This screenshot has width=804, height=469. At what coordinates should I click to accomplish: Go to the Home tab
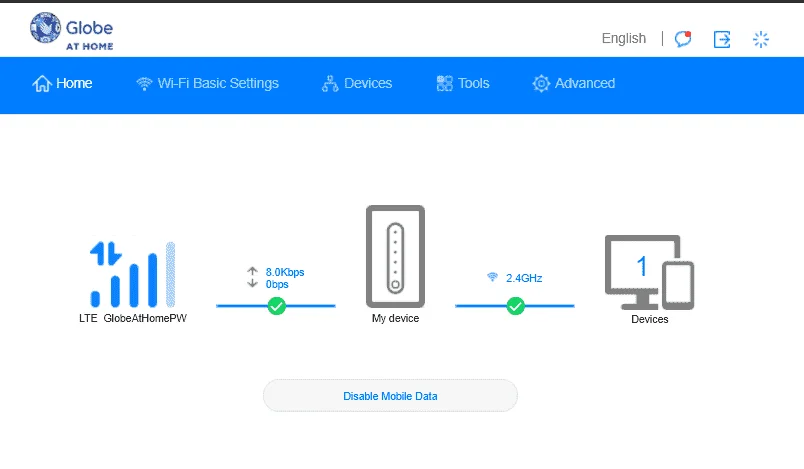[x=62, y=84]
